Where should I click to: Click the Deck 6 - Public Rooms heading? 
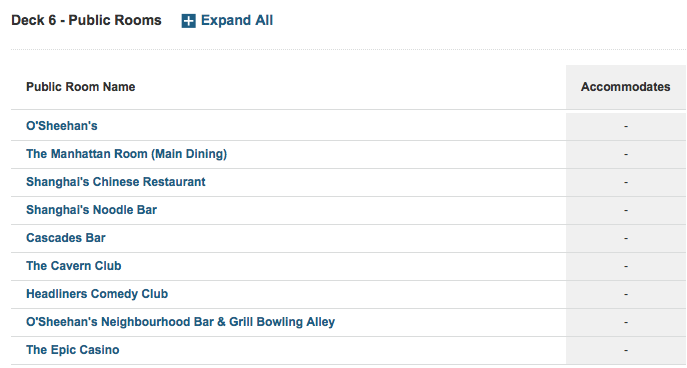(x=86, y=21)
